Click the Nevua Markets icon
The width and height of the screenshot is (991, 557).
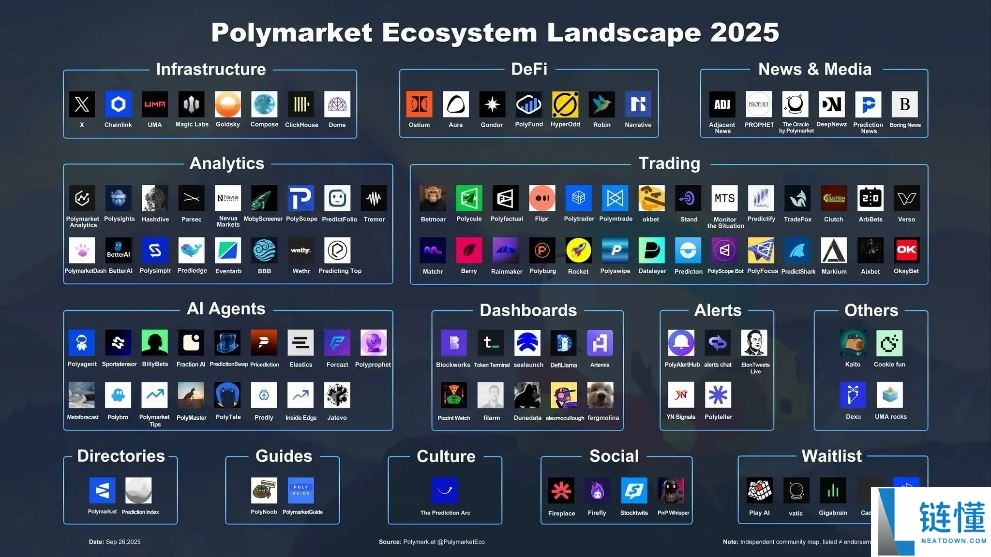coord(228,199)
